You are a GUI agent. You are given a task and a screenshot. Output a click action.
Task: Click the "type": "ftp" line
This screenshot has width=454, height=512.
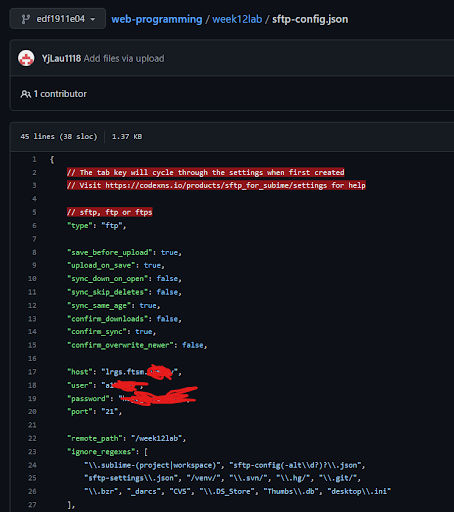[97, 225]
